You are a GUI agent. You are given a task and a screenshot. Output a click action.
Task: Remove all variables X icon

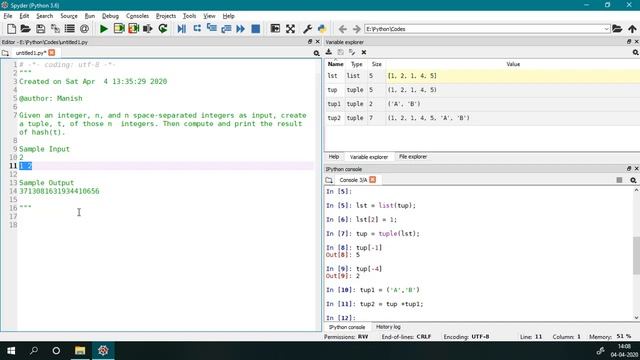364,52
